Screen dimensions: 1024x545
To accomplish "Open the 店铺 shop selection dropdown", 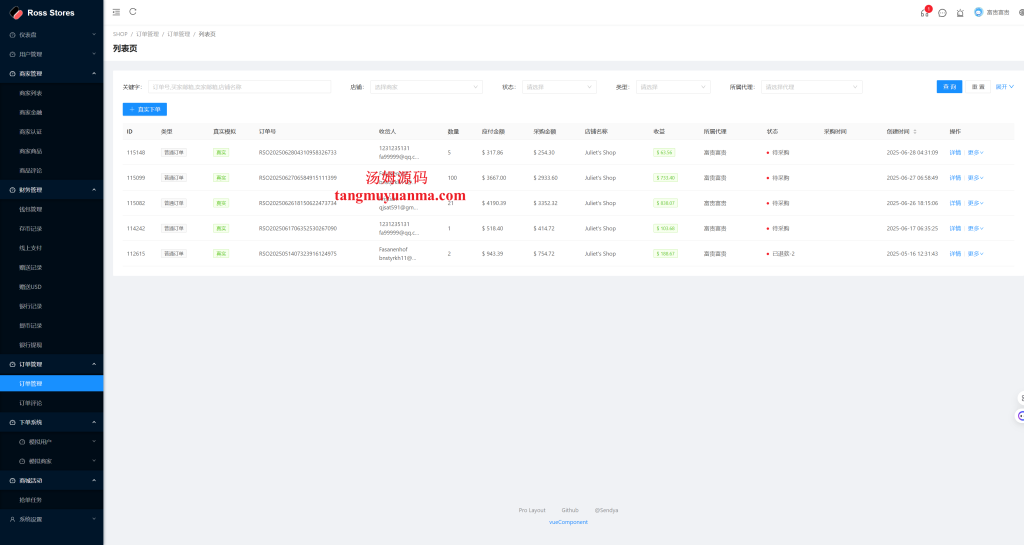I will (x=426, y=87).
